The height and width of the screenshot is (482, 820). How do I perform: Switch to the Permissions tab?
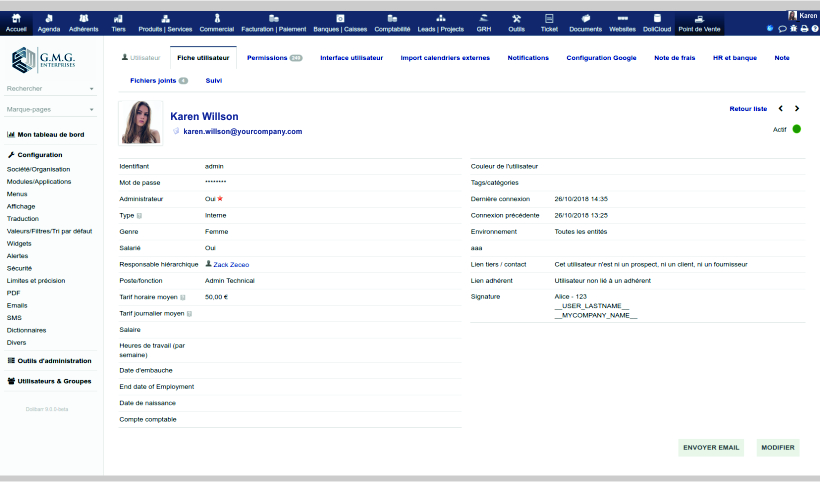[x=273, y=58]
